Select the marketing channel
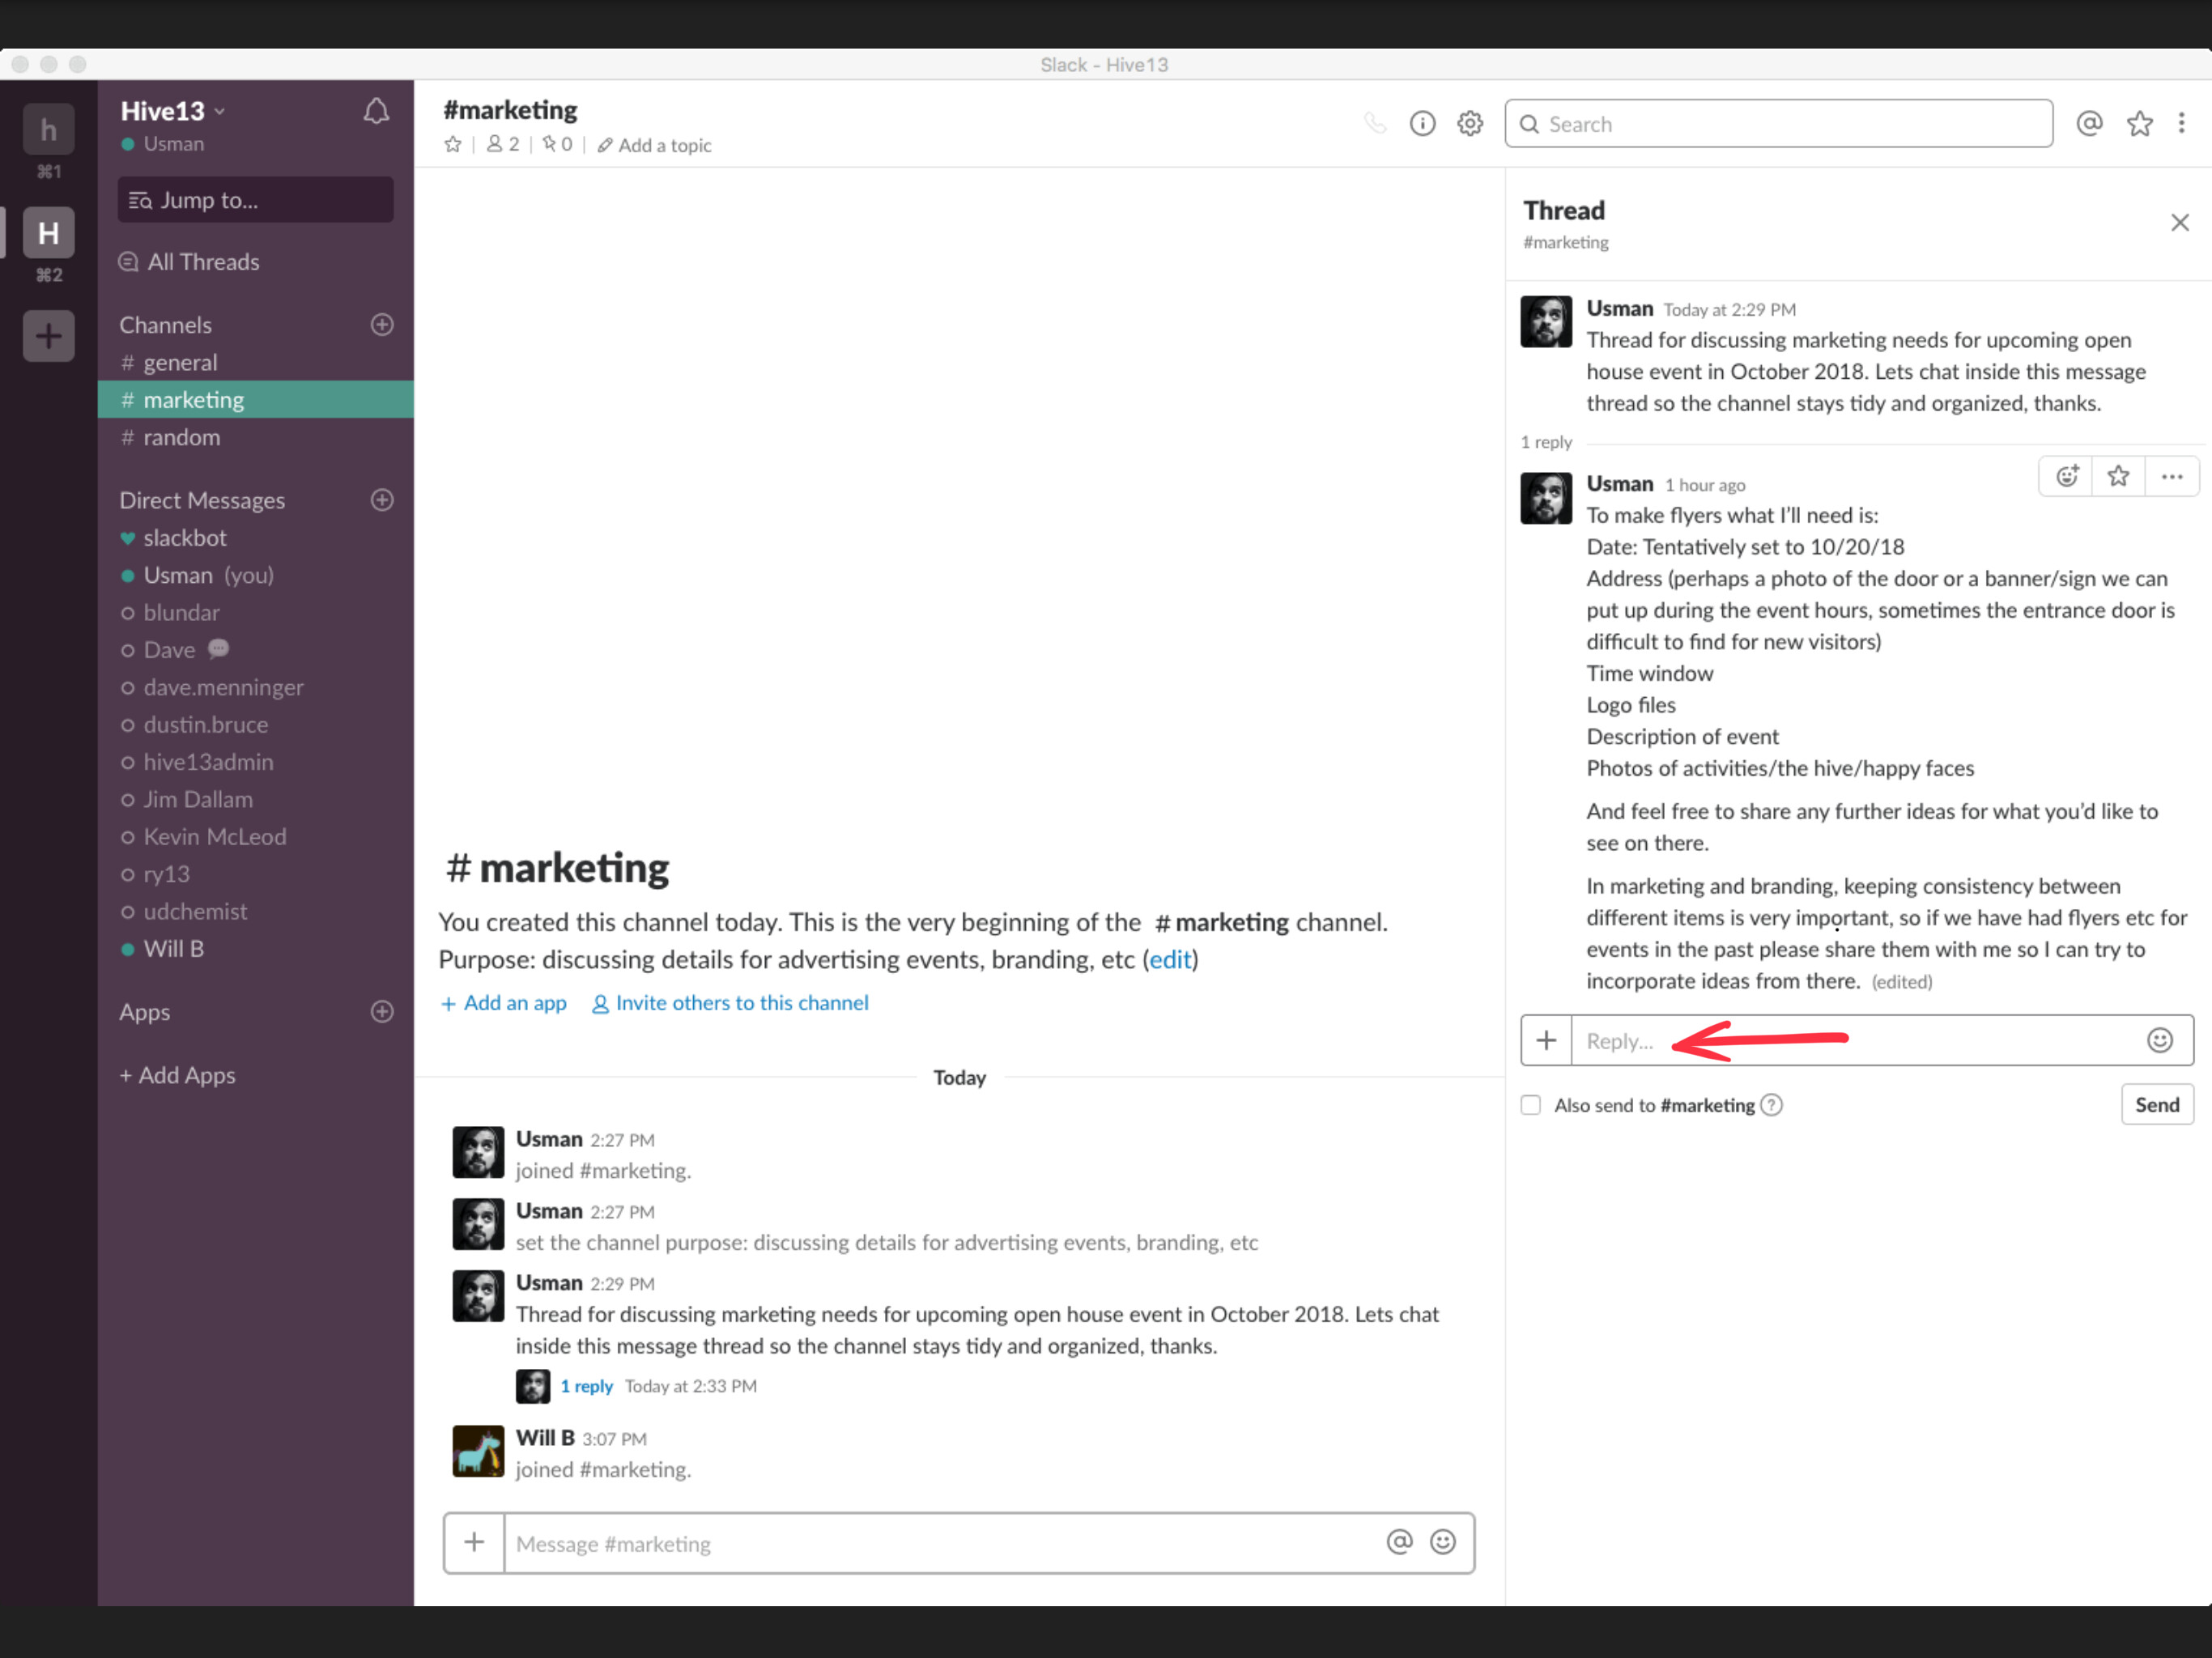 [255, 399]
